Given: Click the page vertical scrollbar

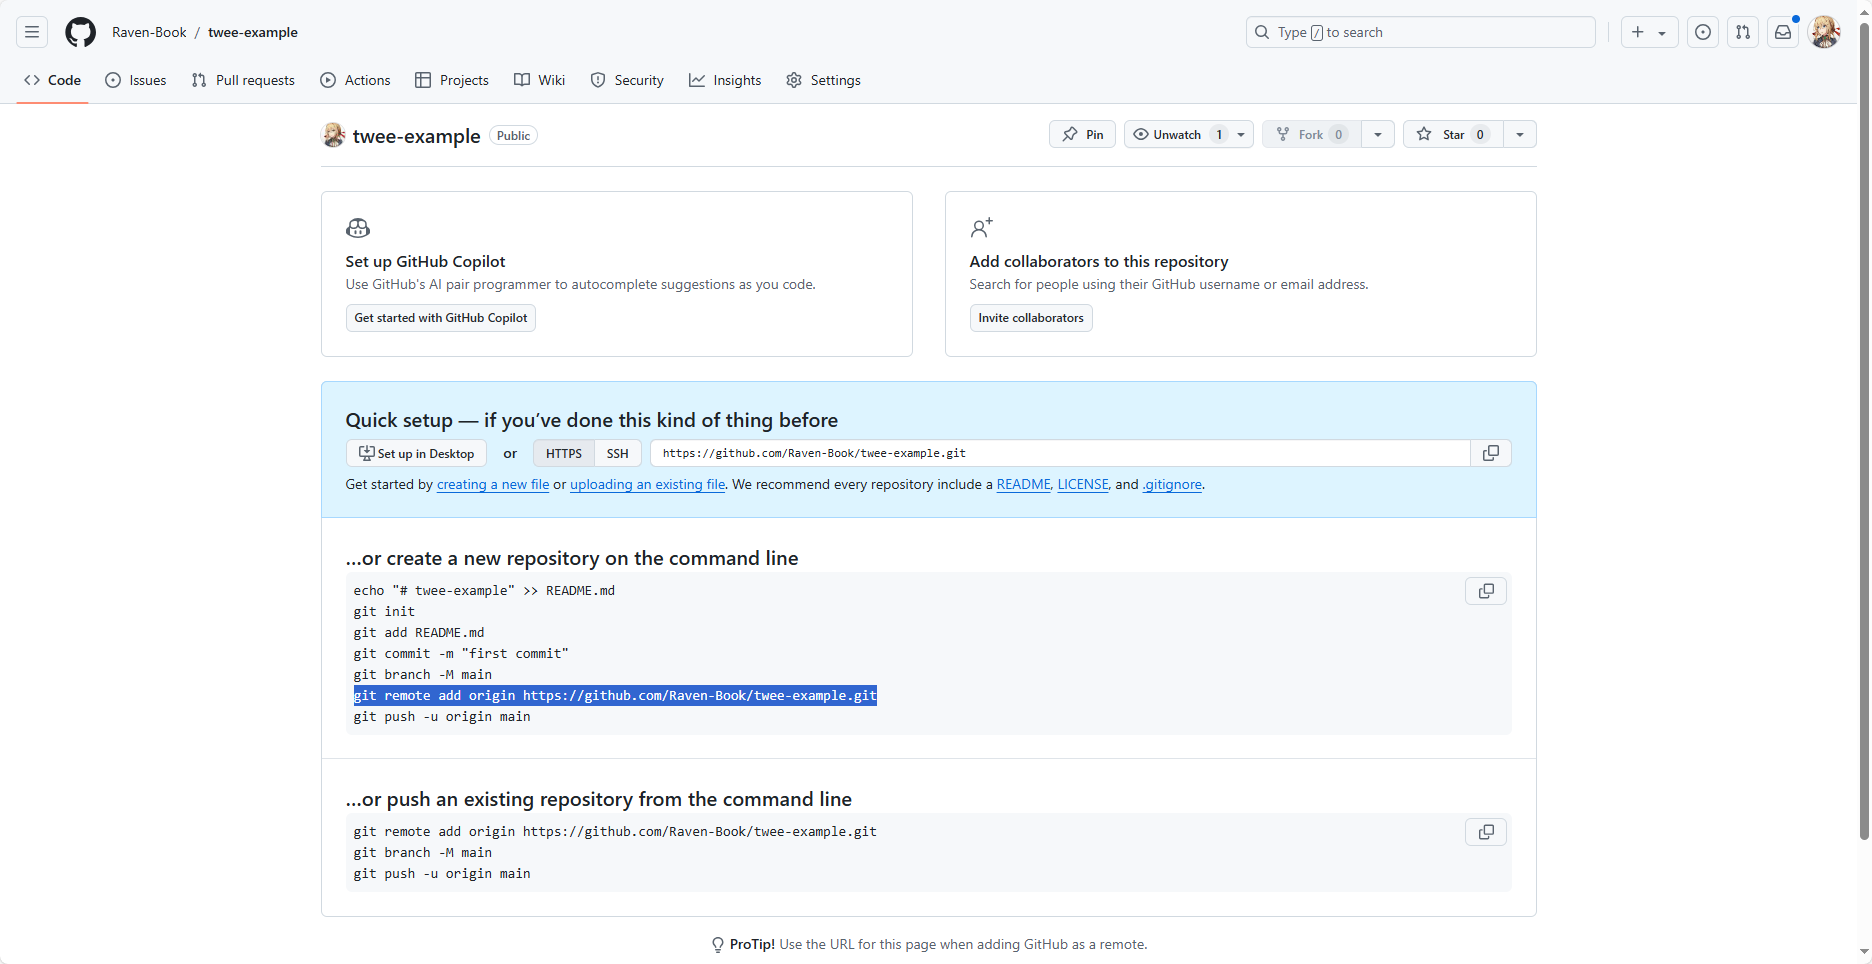Looking at the screenshot, I should [x=1864, y=430].
